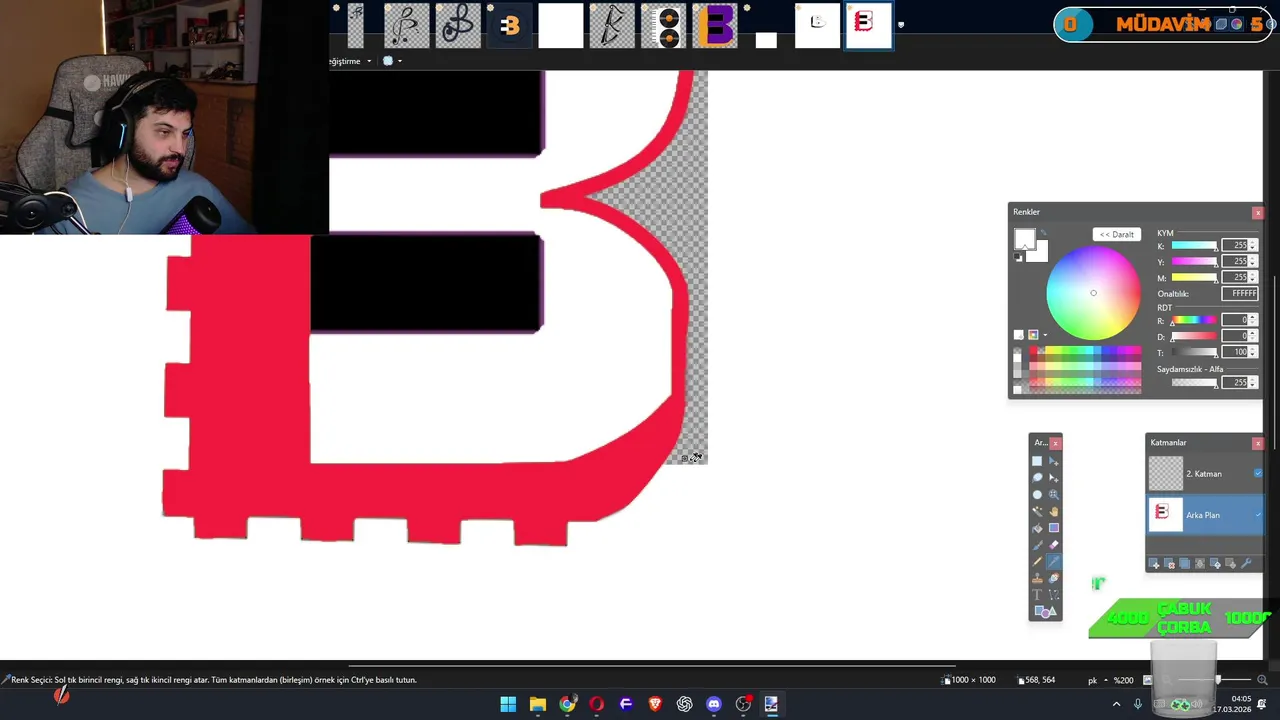Click the Saydamsızlık - Alfa slider
Screen dimensions: 1280x720
coord(1194,382)
